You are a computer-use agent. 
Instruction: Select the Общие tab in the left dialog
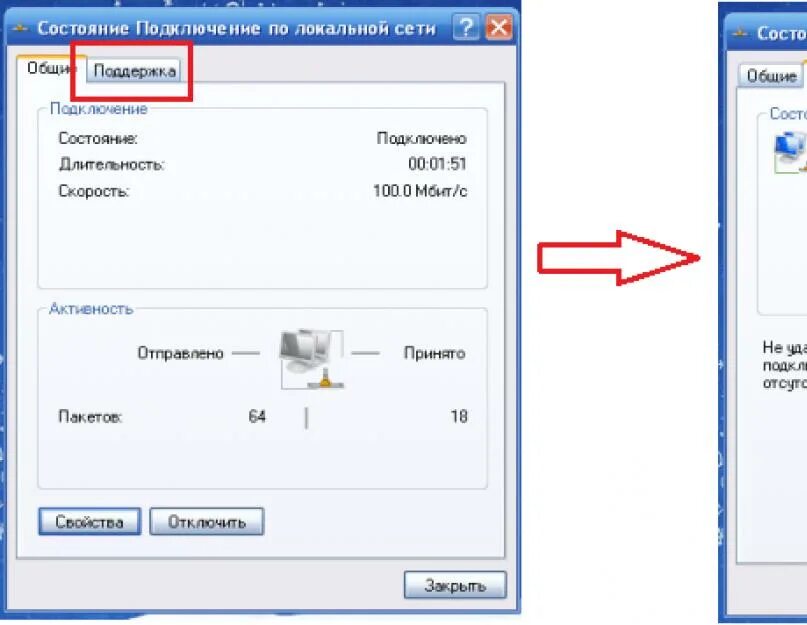pos(50,68)
